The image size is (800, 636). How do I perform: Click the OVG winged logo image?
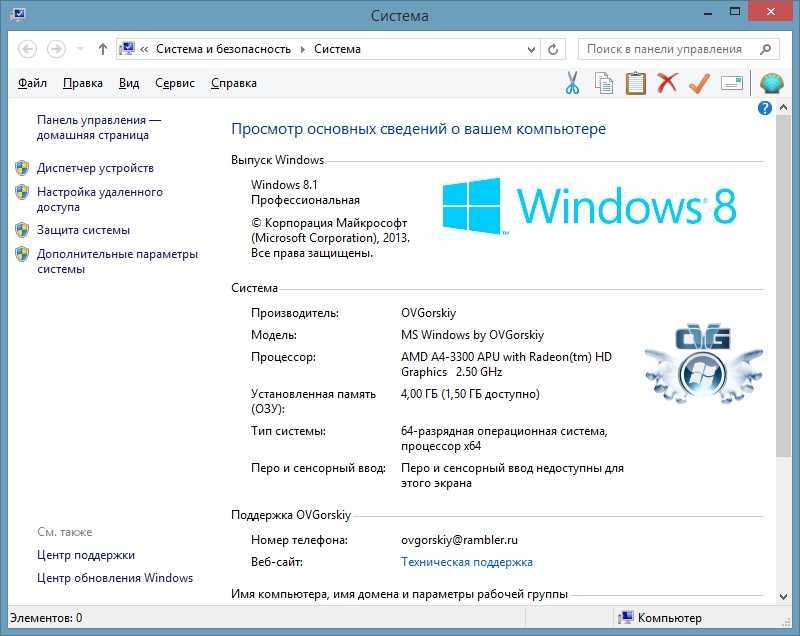pos(704,363)
